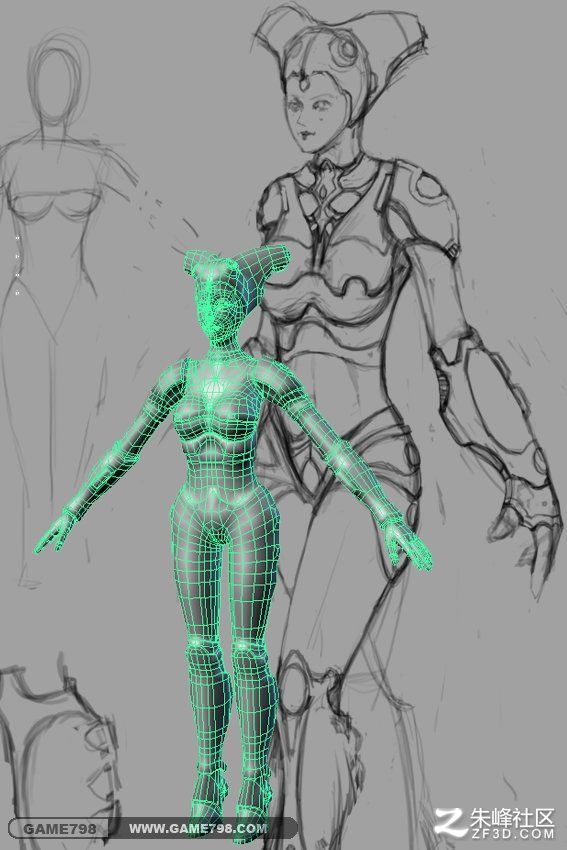Click the stylized Z logo icon
This screenshot has height=850, width=567.
(x=450, y=822)
